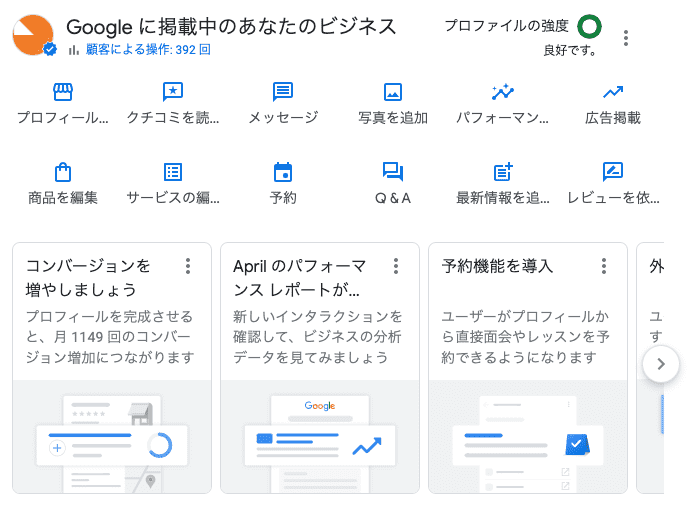The image size is (696, 505).
Task: Click the サービスの編集 list icon
Action: pyautogui.click(x=173, y=172)
